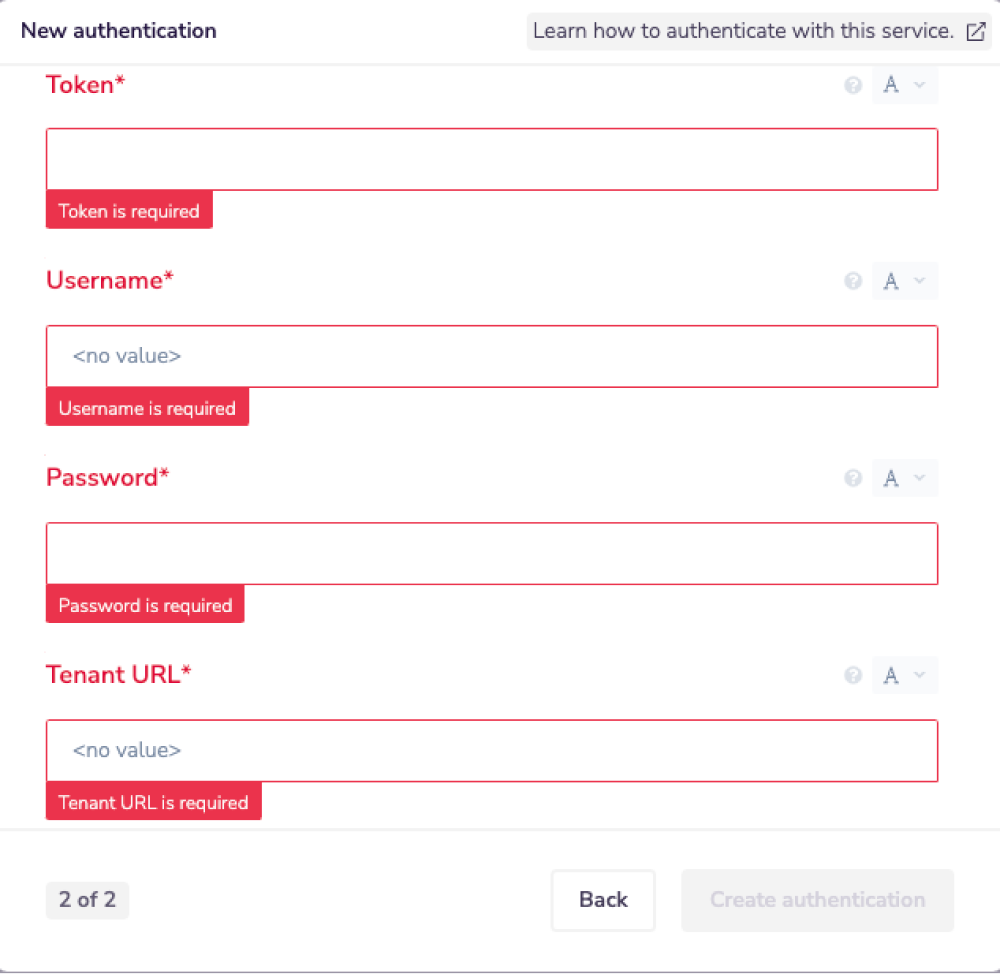Click the external link icon in the header
The image size is (1000, 974).
(975, 31)
